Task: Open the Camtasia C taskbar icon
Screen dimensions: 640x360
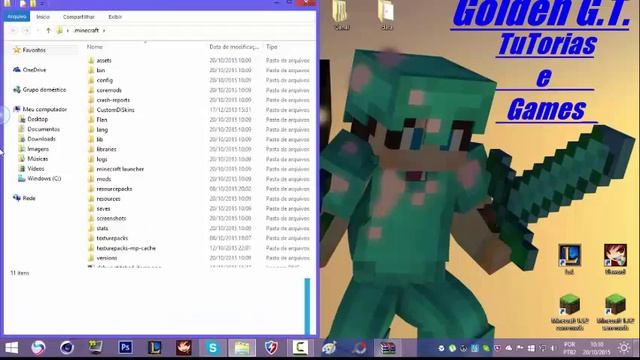Action: click(x=300, y=348)
